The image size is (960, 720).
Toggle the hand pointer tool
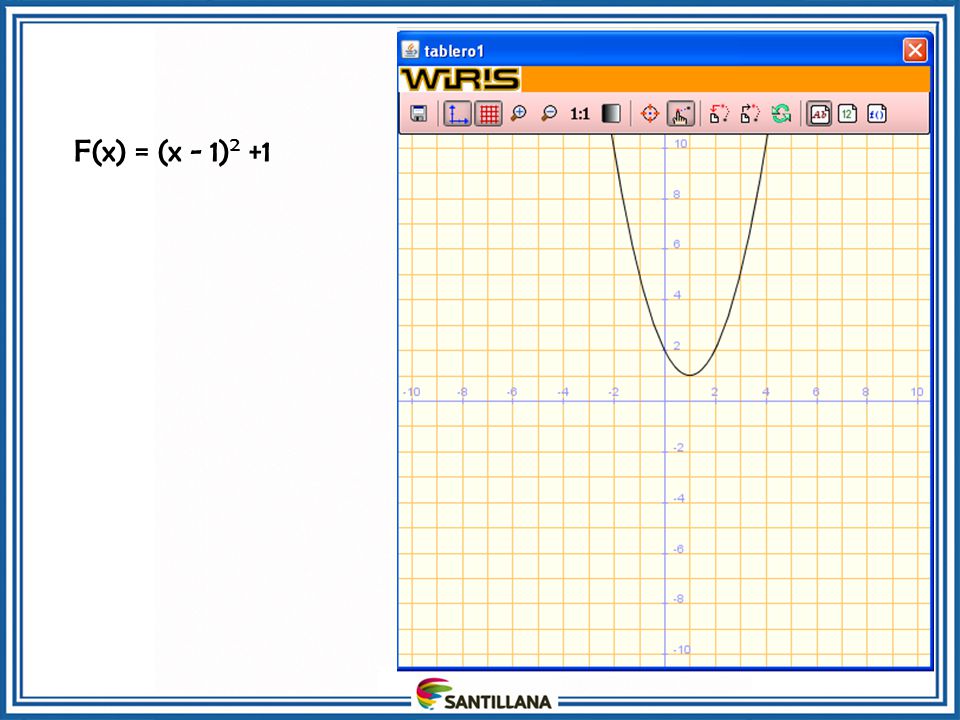coord(680,114)
